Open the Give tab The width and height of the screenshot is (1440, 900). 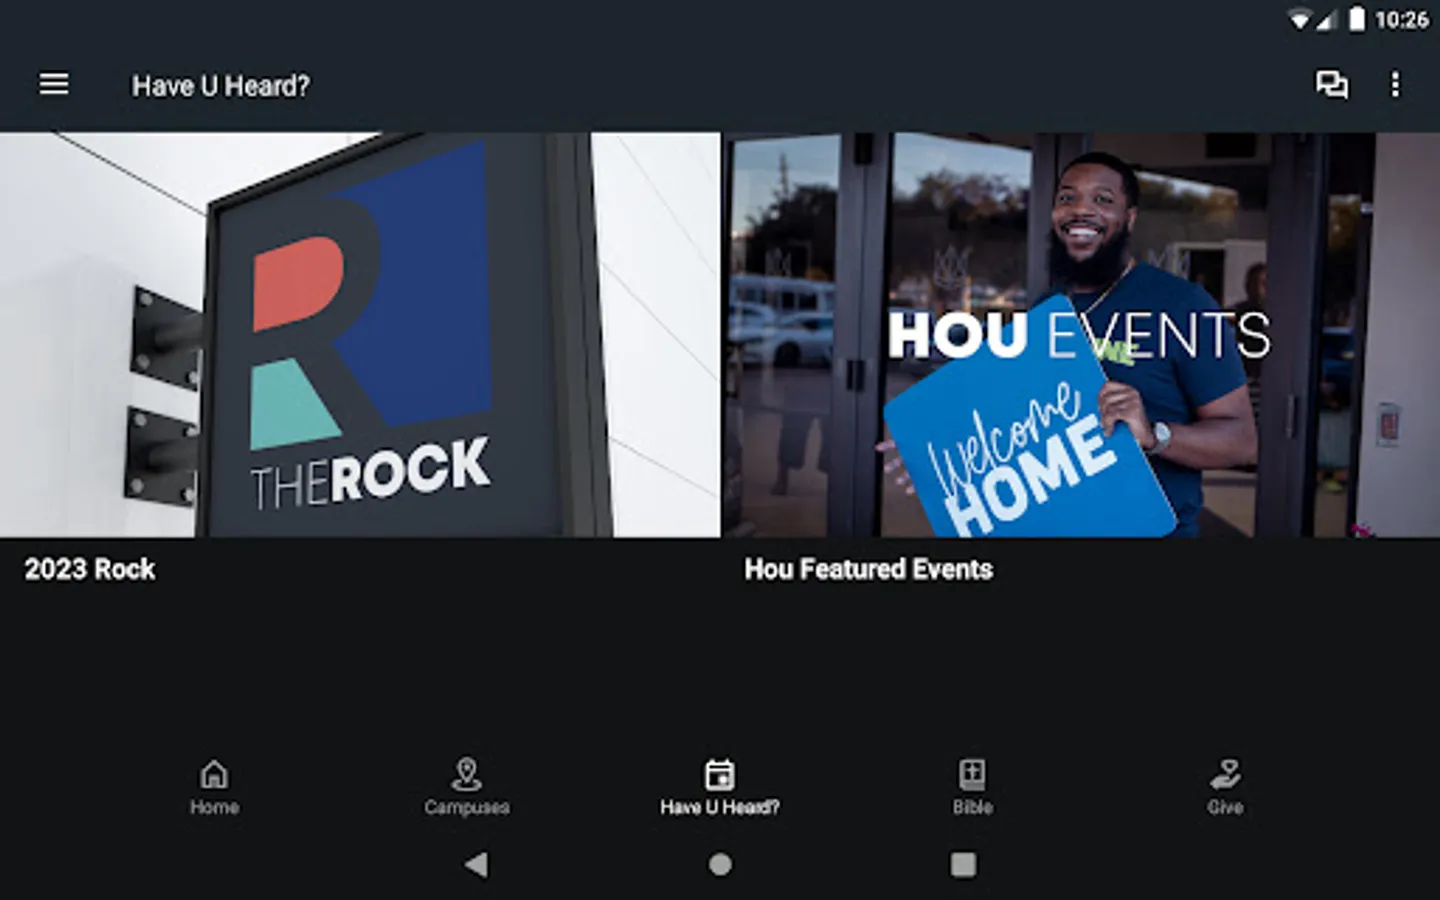[1225, 787]
